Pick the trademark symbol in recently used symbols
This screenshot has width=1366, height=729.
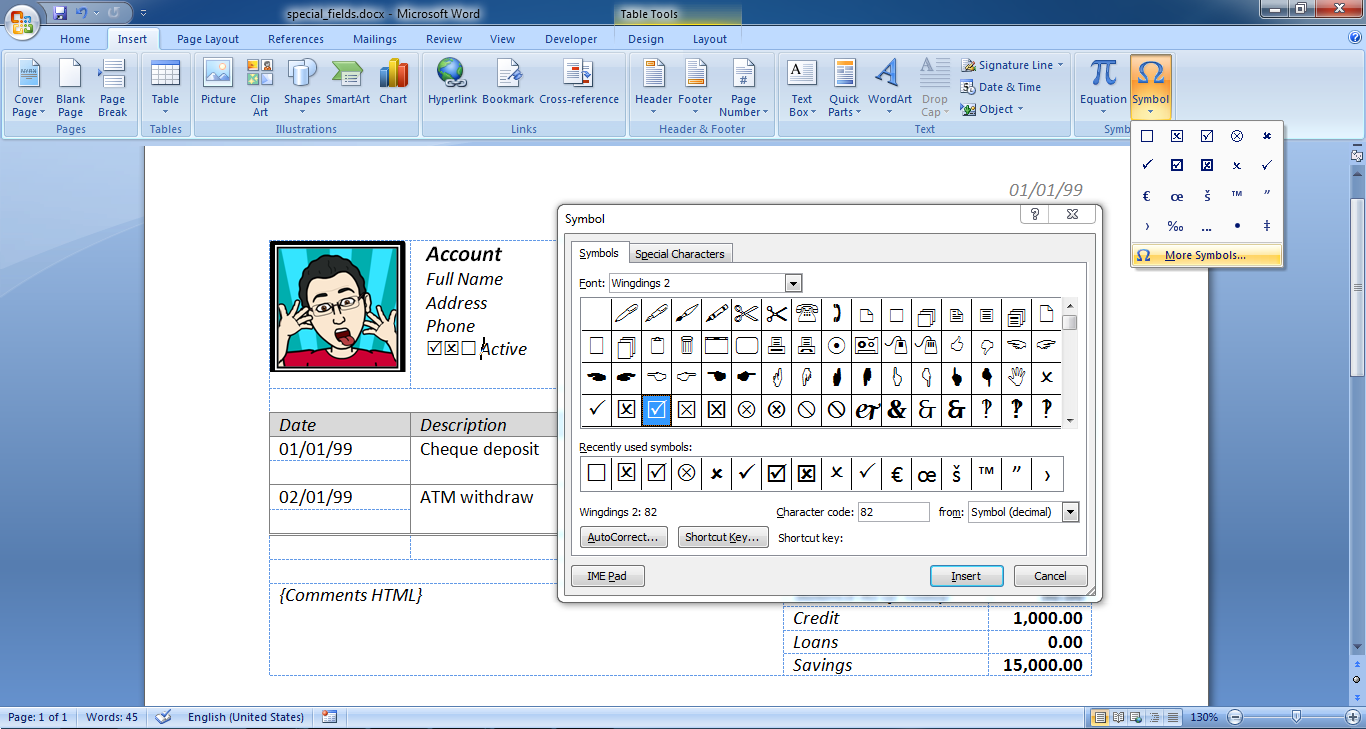pyautogui.click(x=986, y=474)
